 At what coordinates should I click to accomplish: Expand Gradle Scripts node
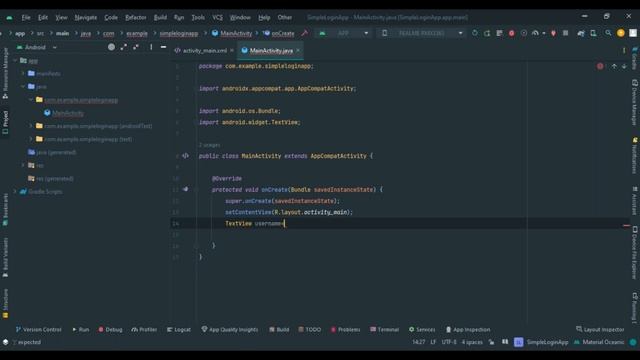pyautogui.click(x=16, y=191)
